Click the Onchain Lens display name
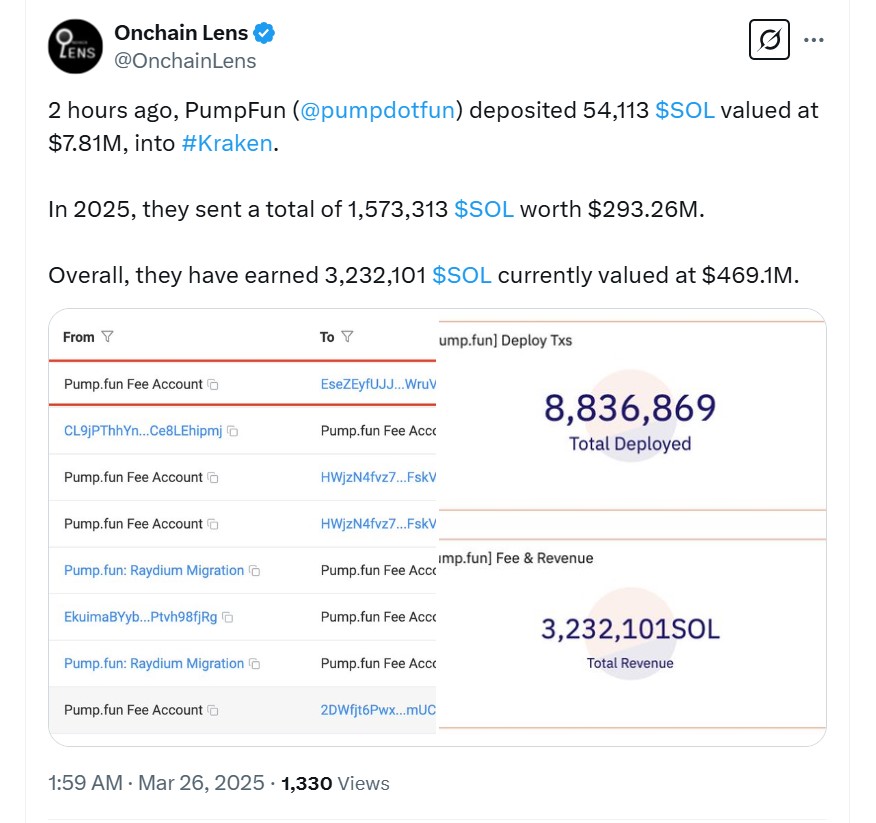This screenshot has width=876, height=823. pos(181,33)
